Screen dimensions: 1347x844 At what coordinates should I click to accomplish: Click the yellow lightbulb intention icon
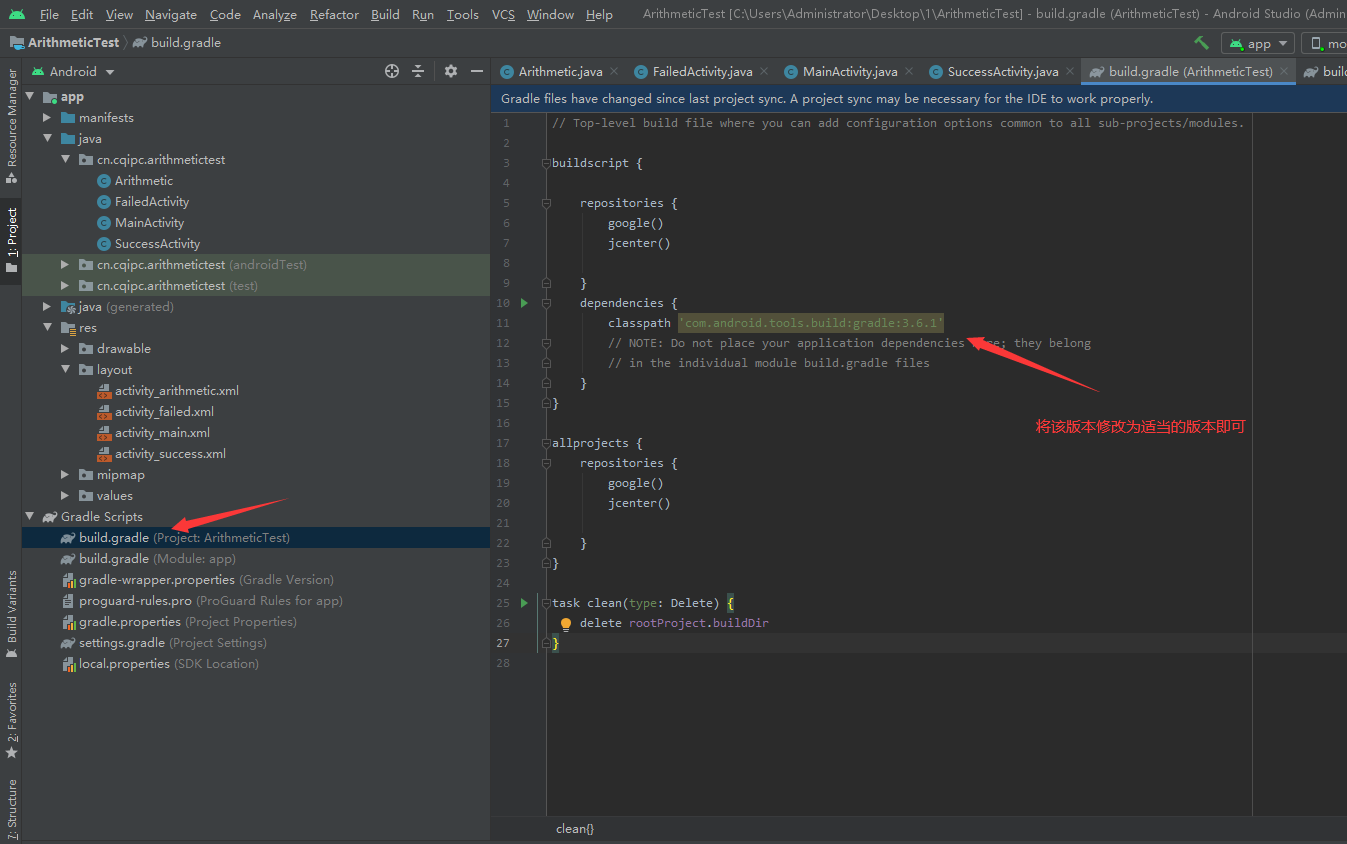(x=565, y=623)
